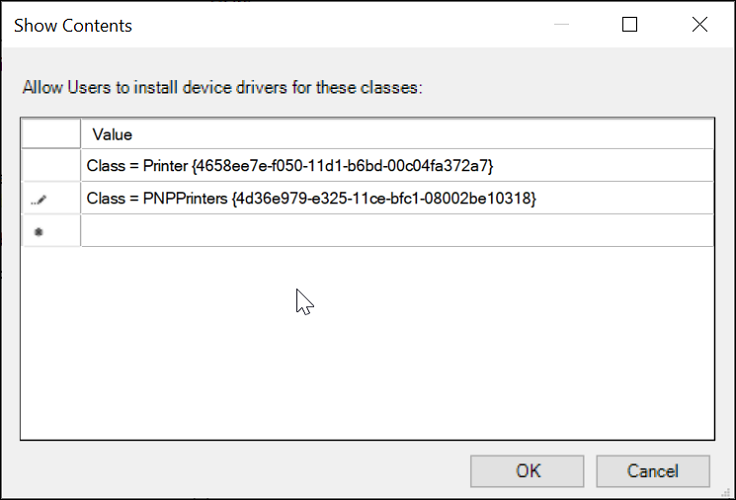Screen dimensions: 736x500
Task: Confirm the class list with OK
Action: pyautogui.click(x=527, y=471)
